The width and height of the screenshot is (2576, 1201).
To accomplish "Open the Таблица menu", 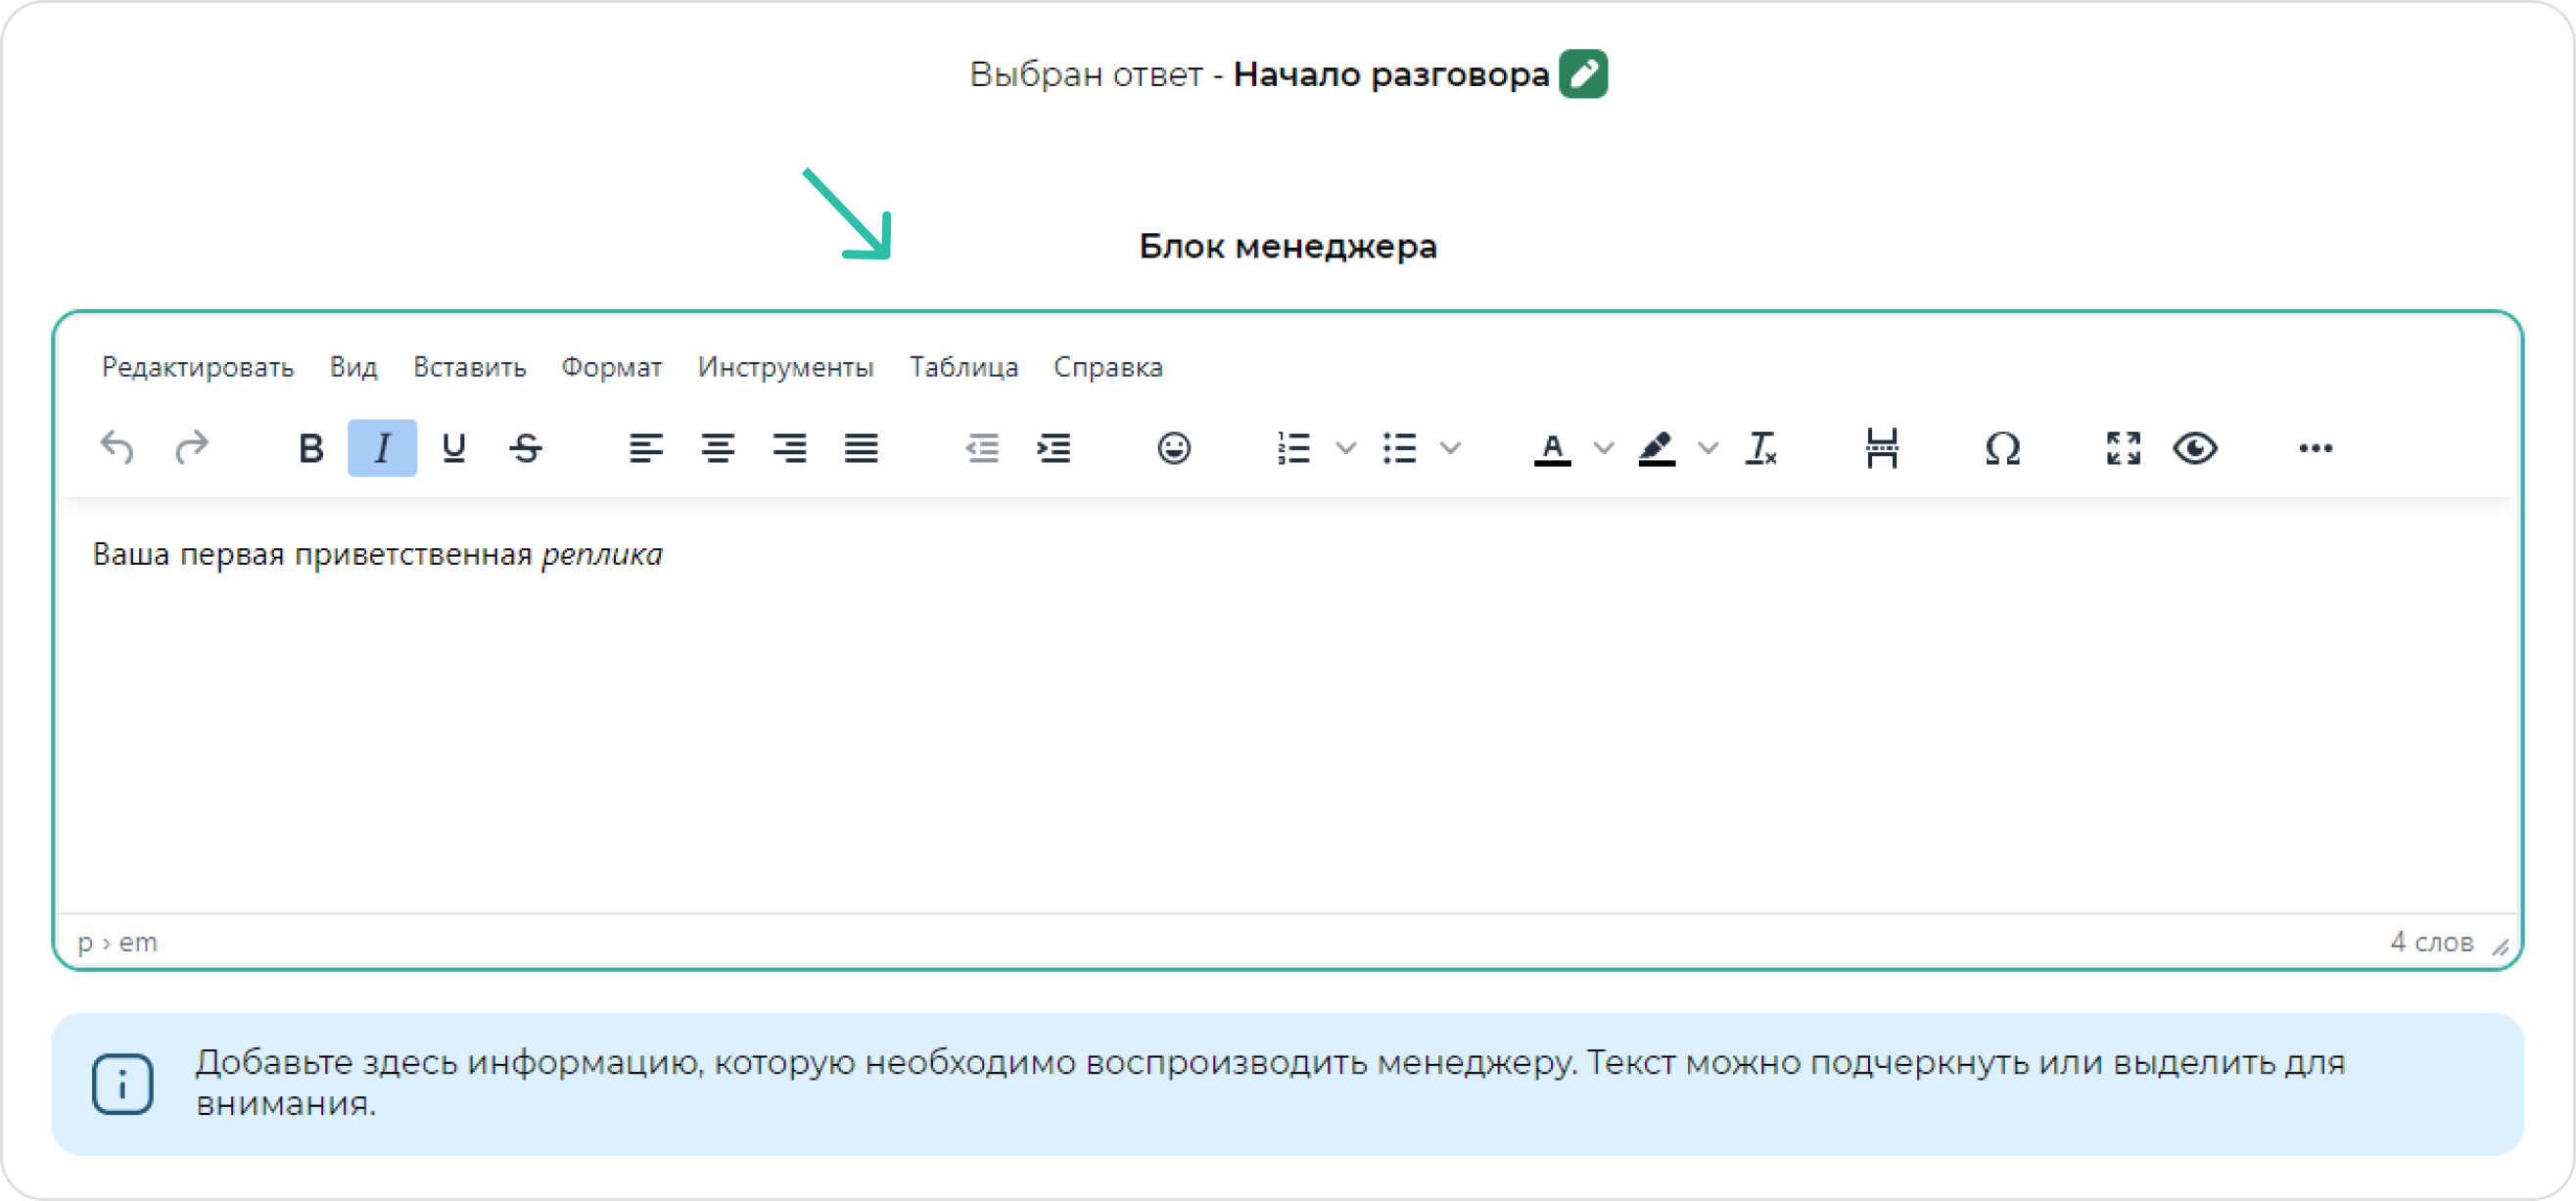I will [x=963, y=367].
